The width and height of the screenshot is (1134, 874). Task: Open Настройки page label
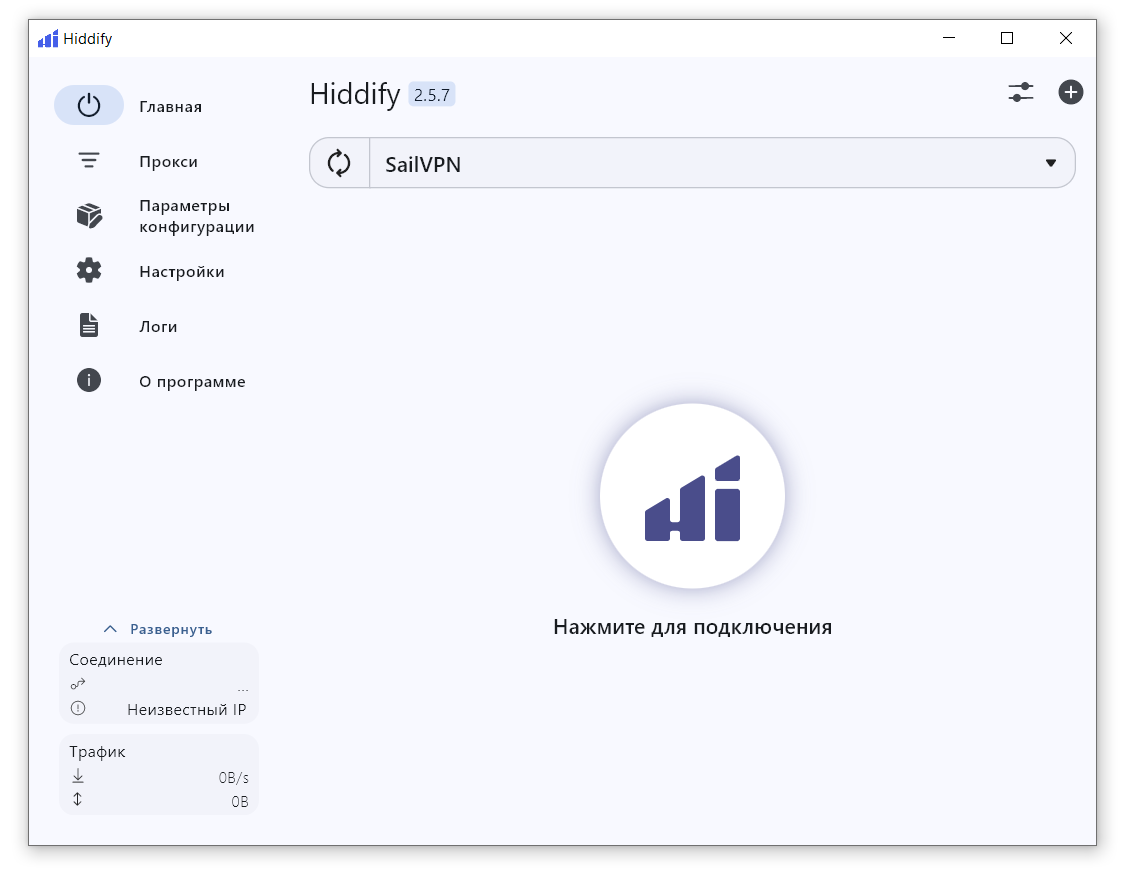pyautogui.click(x=181, y=272)
